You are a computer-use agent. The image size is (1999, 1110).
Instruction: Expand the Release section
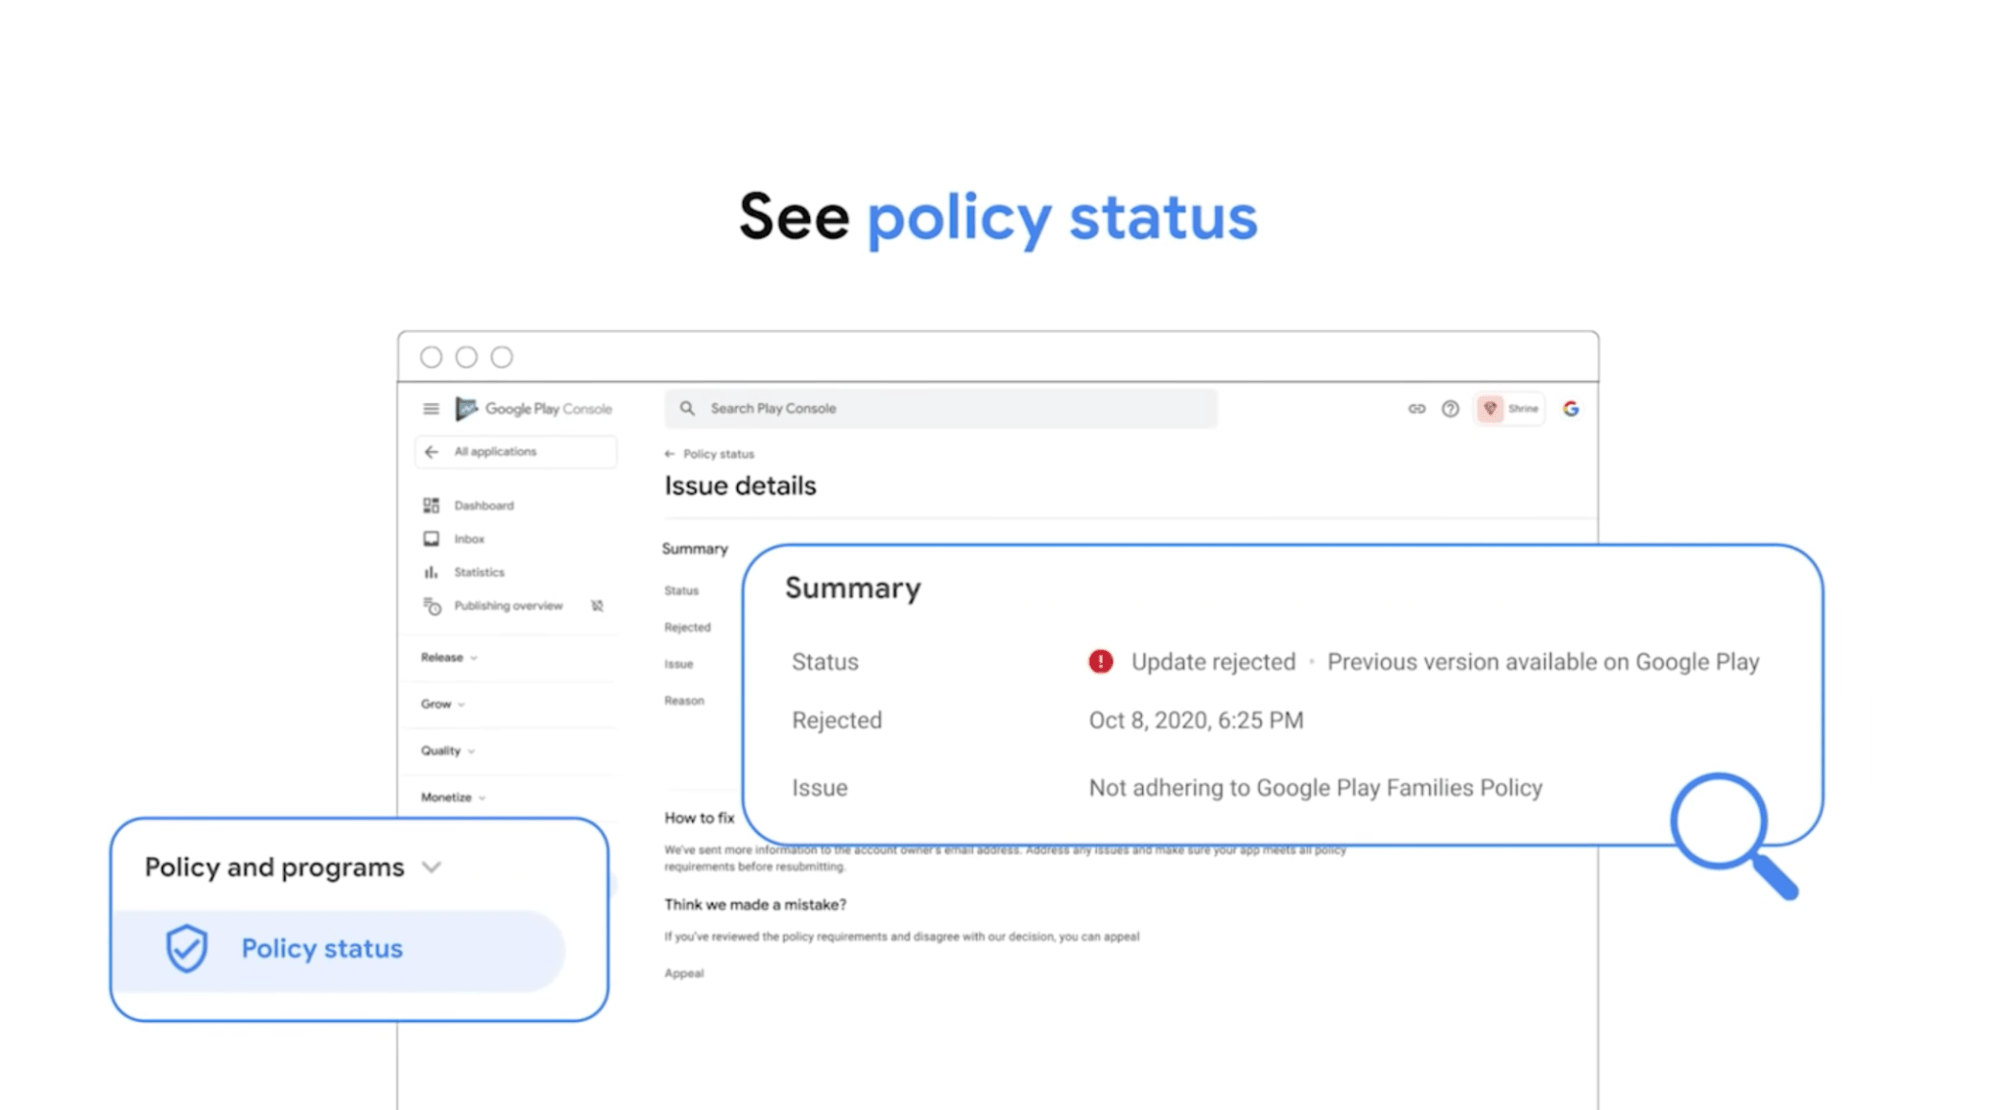coord(449,657)
